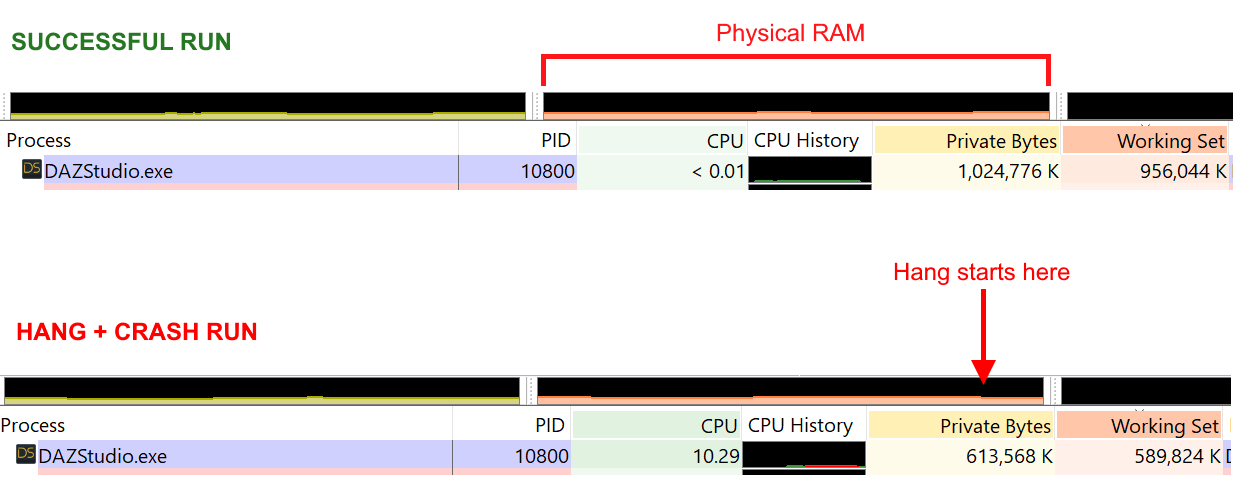Open the CPU usage graph in the successful run toolbar
Screen dimensions: 1233x495
(x=267, y=105)
